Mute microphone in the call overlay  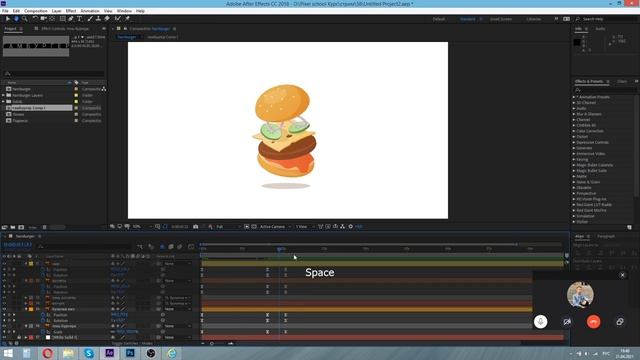pyautogui.click(x=540, y=322)
